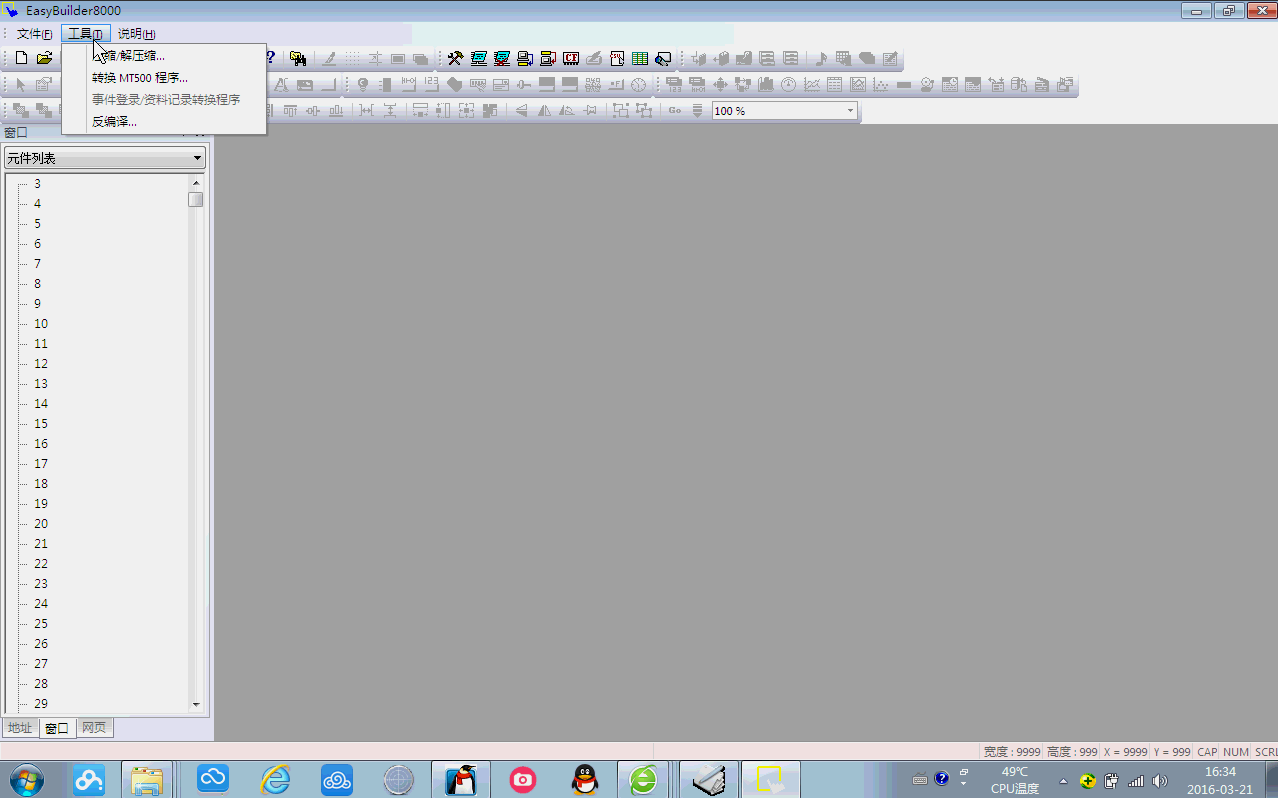This screenshot has width=1280, height=800.
Task: Open the file explorer taskbar icon
Action: (148, 779)
